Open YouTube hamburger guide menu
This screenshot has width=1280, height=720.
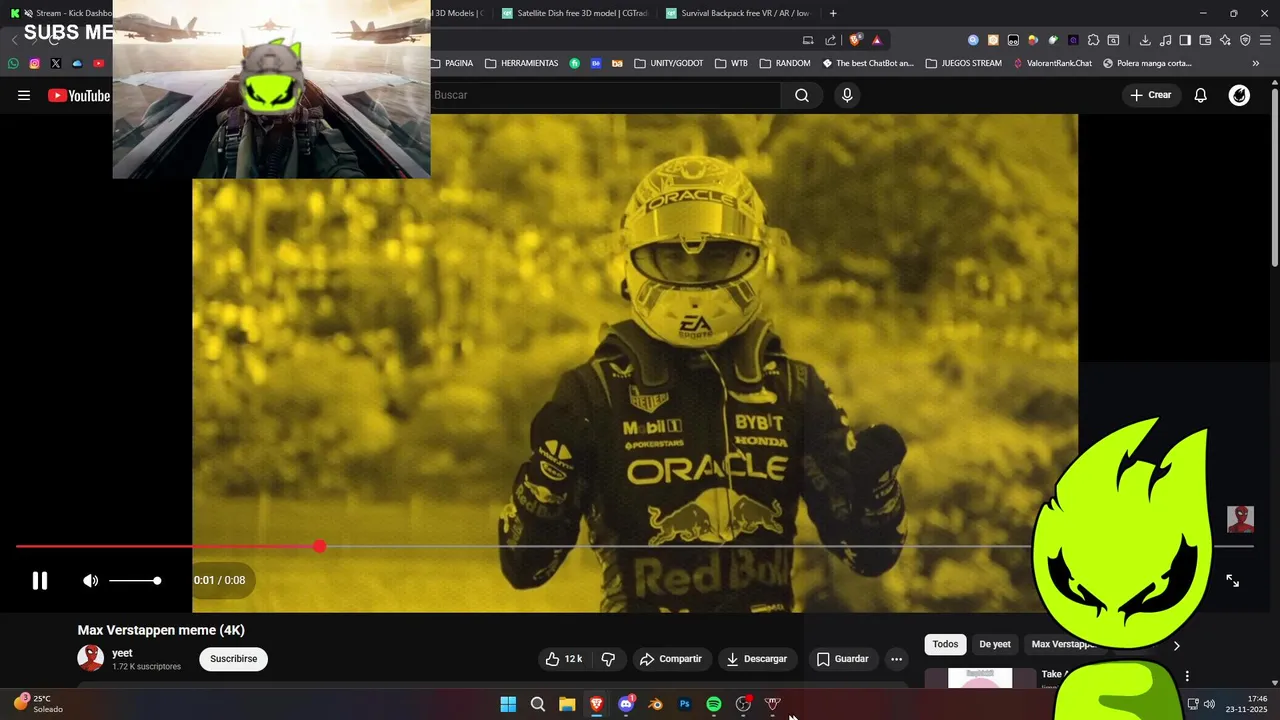24,95
